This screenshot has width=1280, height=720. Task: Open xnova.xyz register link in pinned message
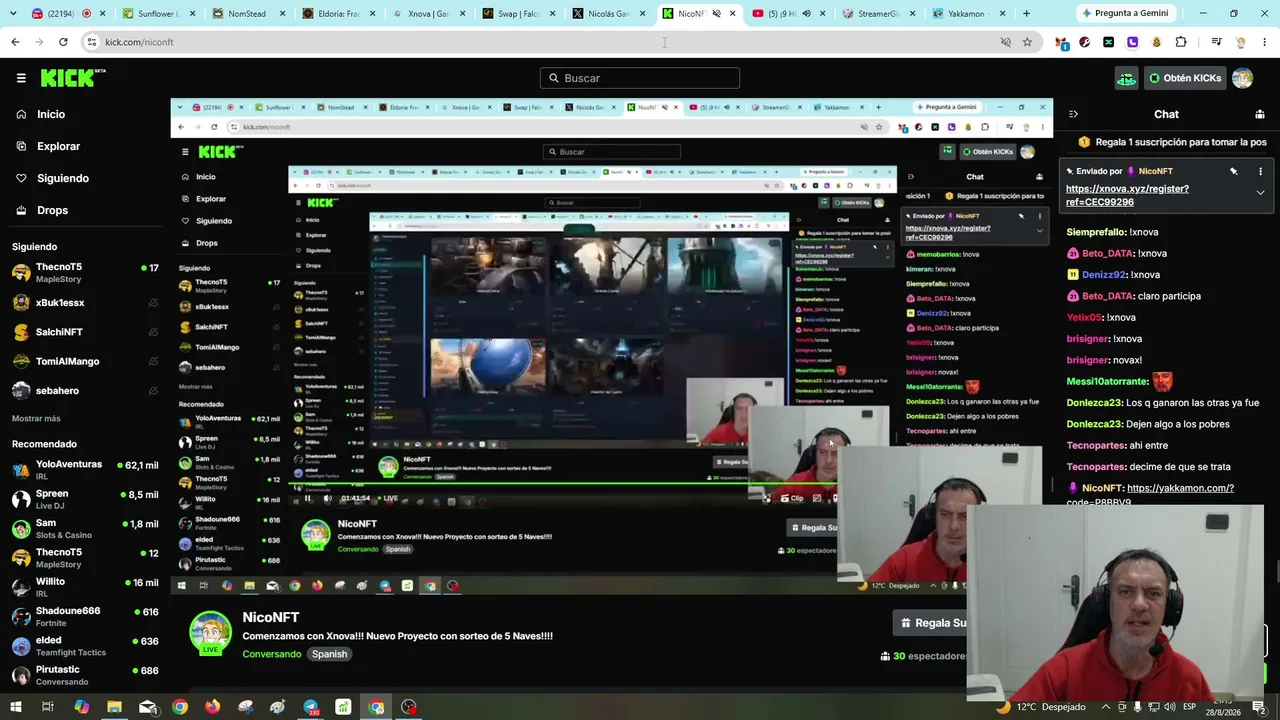1127,195
